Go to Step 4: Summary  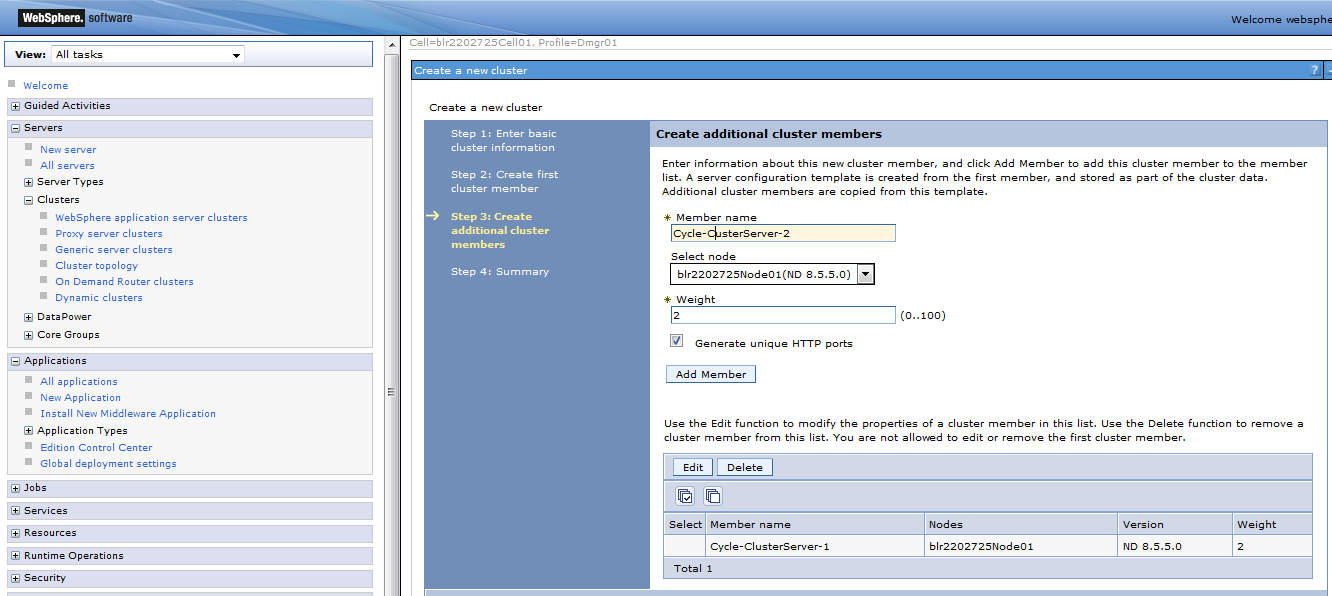pos(500,270)
